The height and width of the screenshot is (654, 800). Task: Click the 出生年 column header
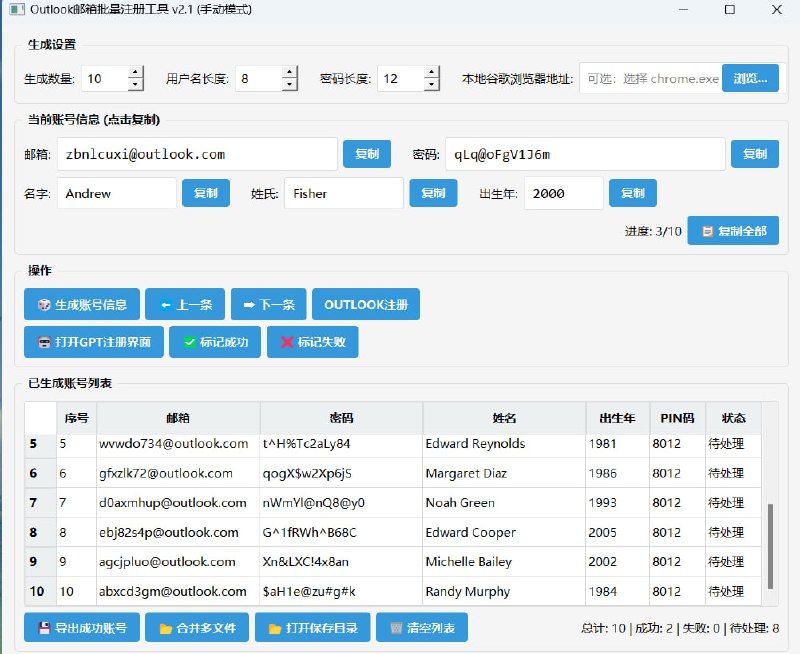pyautogui.click(x=617, y=418)
